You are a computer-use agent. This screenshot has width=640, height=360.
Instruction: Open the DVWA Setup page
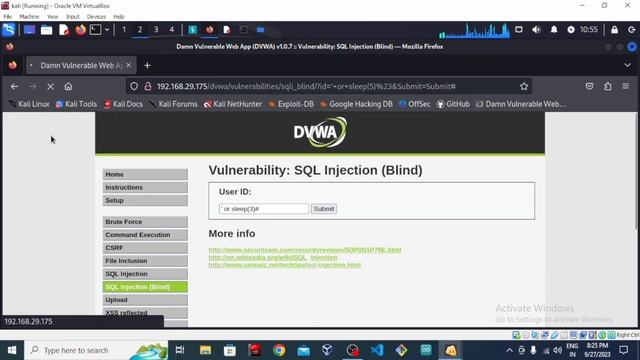[145, 200]
